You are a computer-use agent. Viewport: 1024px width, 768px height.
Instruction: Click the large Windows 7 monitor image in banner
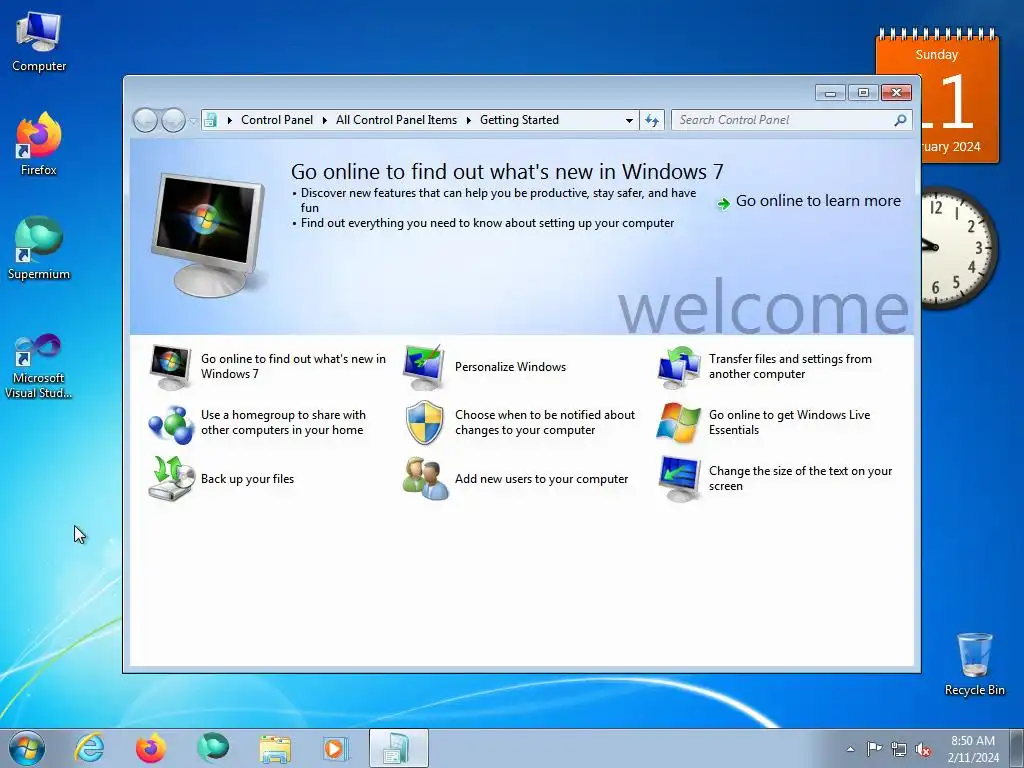208,234
